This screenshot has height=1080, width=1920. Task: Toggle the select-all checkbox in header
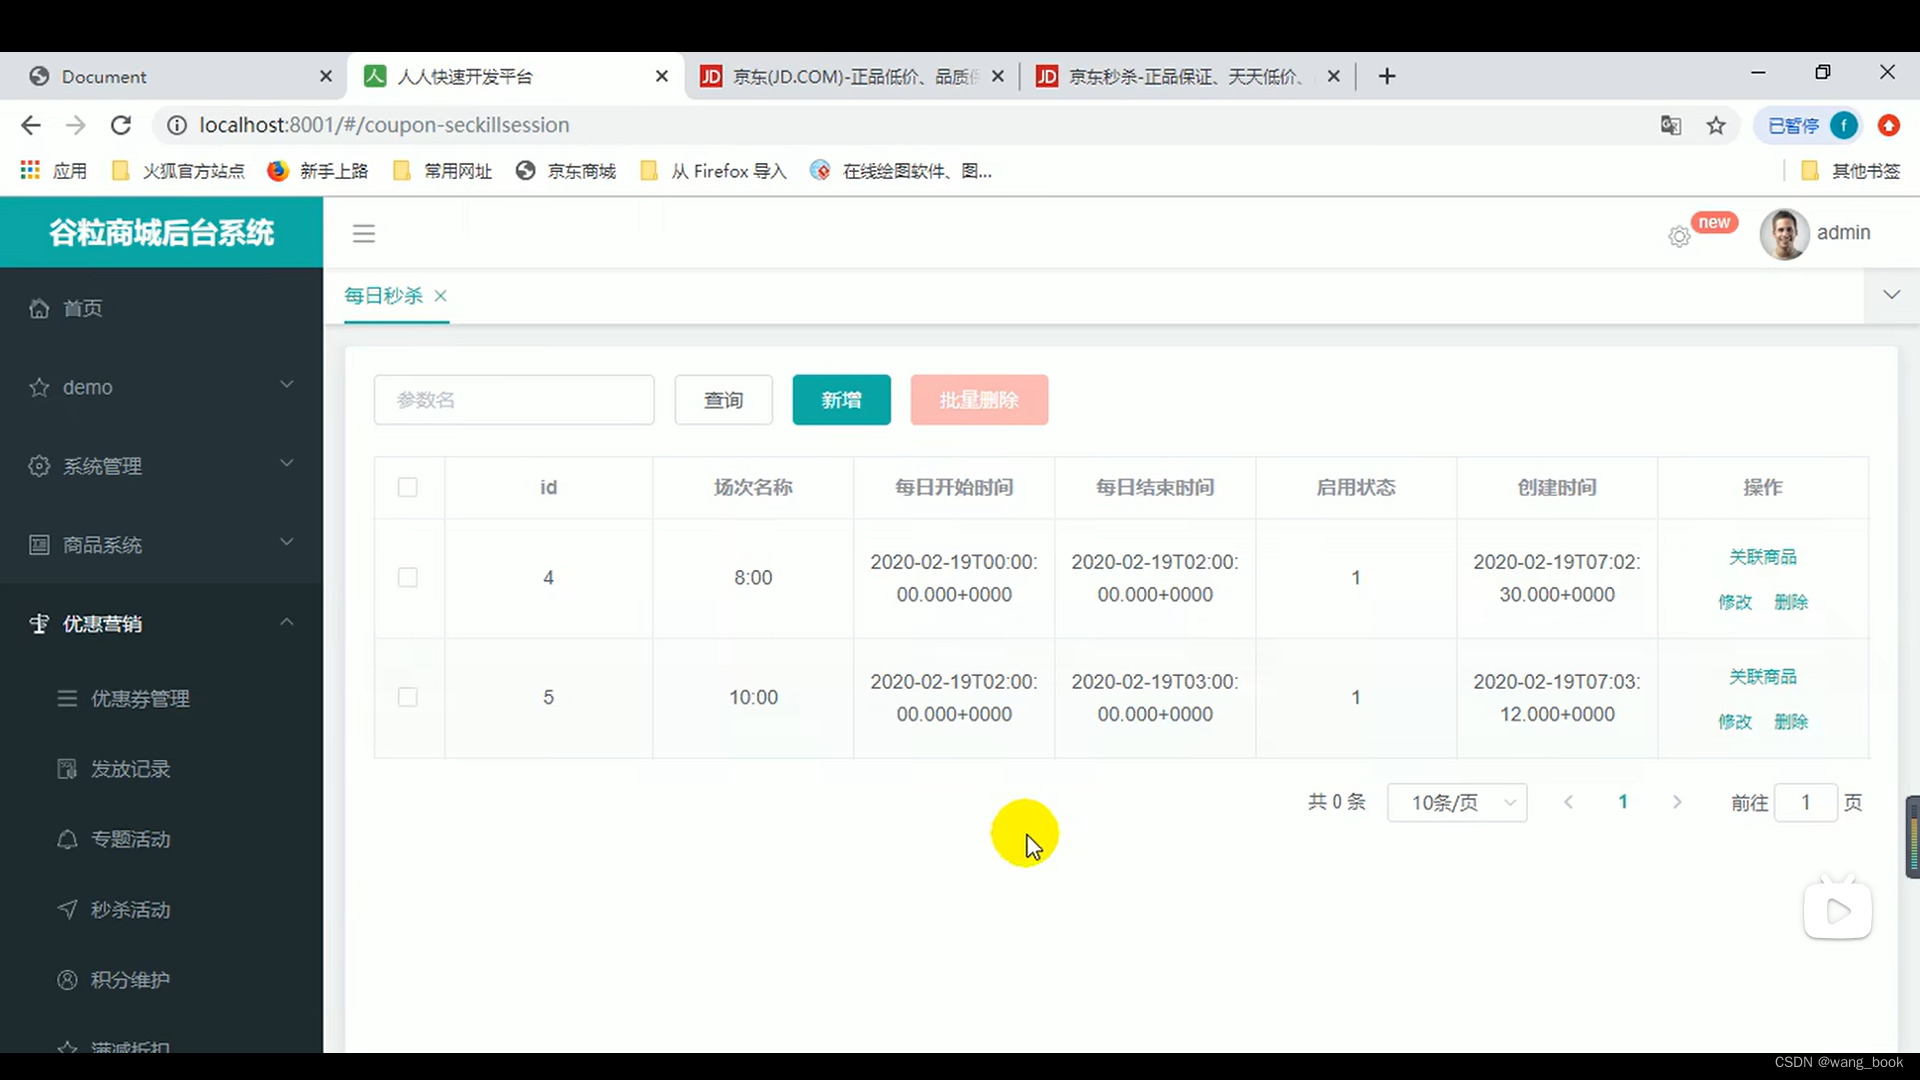click(x=409, y=488)
